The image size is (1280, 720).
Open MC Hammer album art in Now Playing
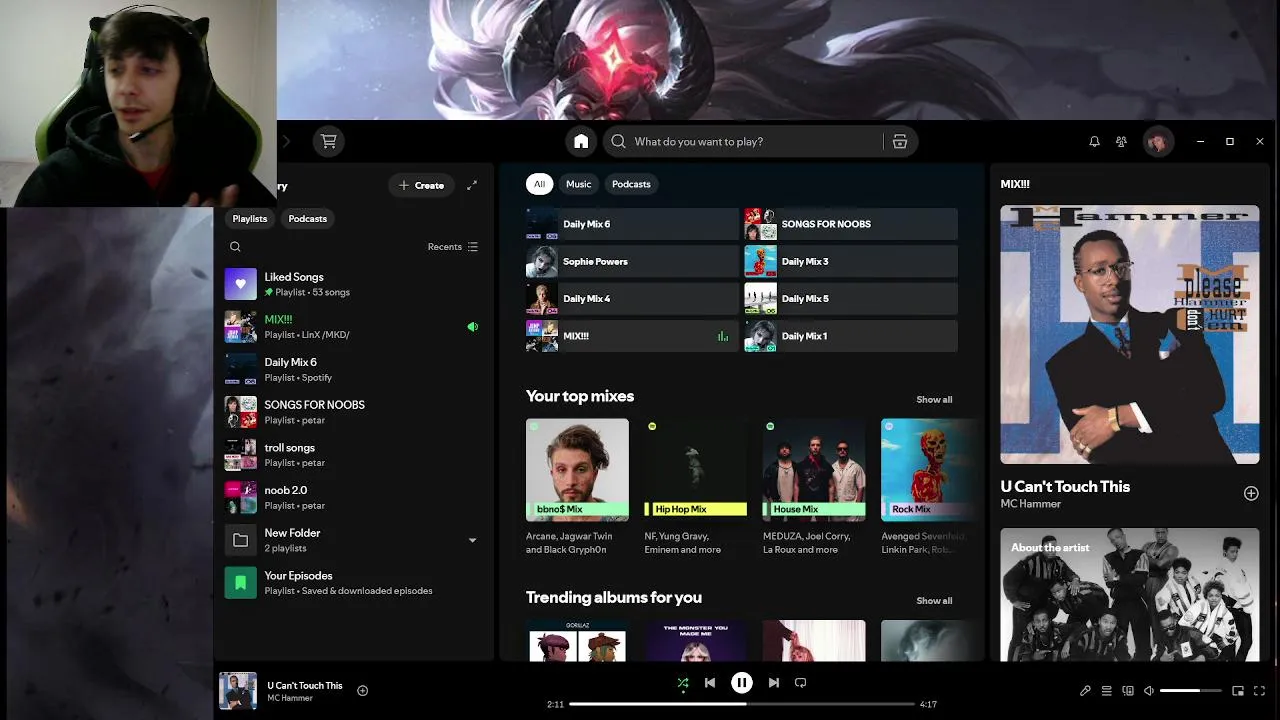pos(1130,335)
